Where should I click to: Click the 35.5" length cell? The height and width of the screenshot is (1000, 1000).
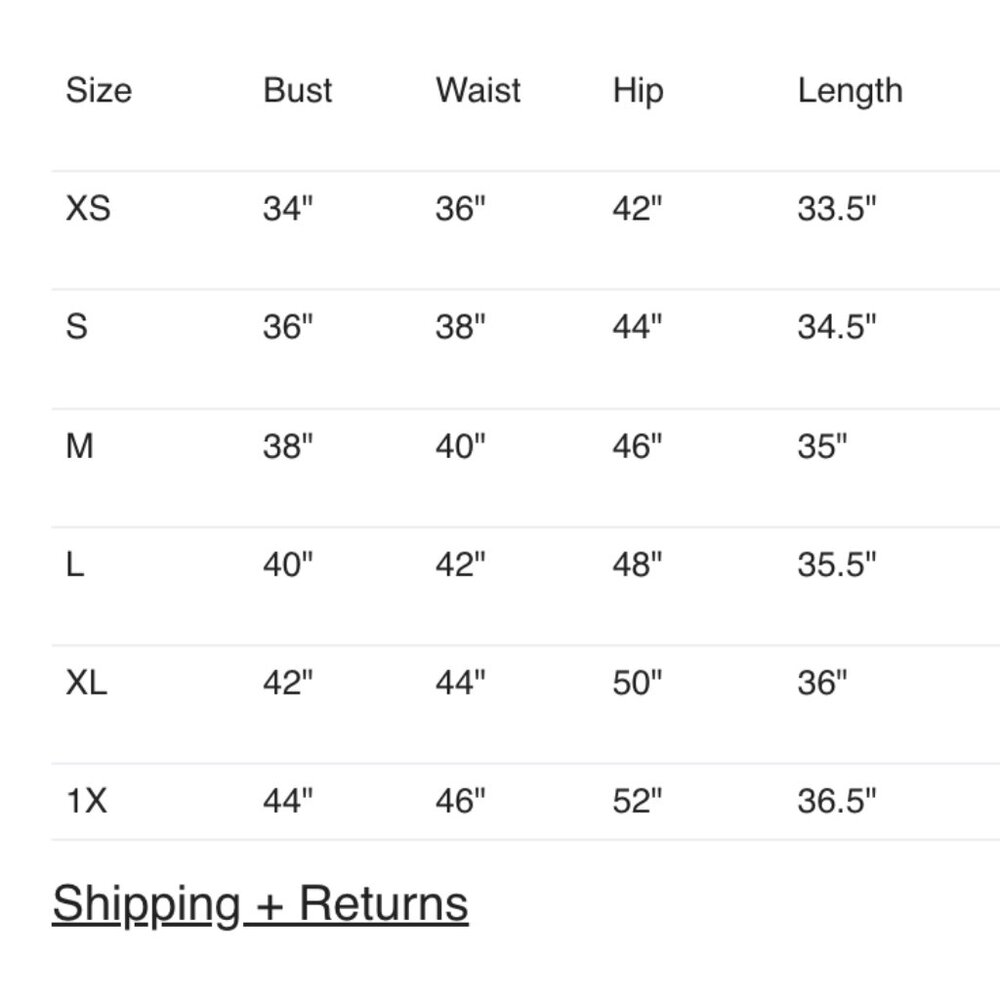point(837,564)
